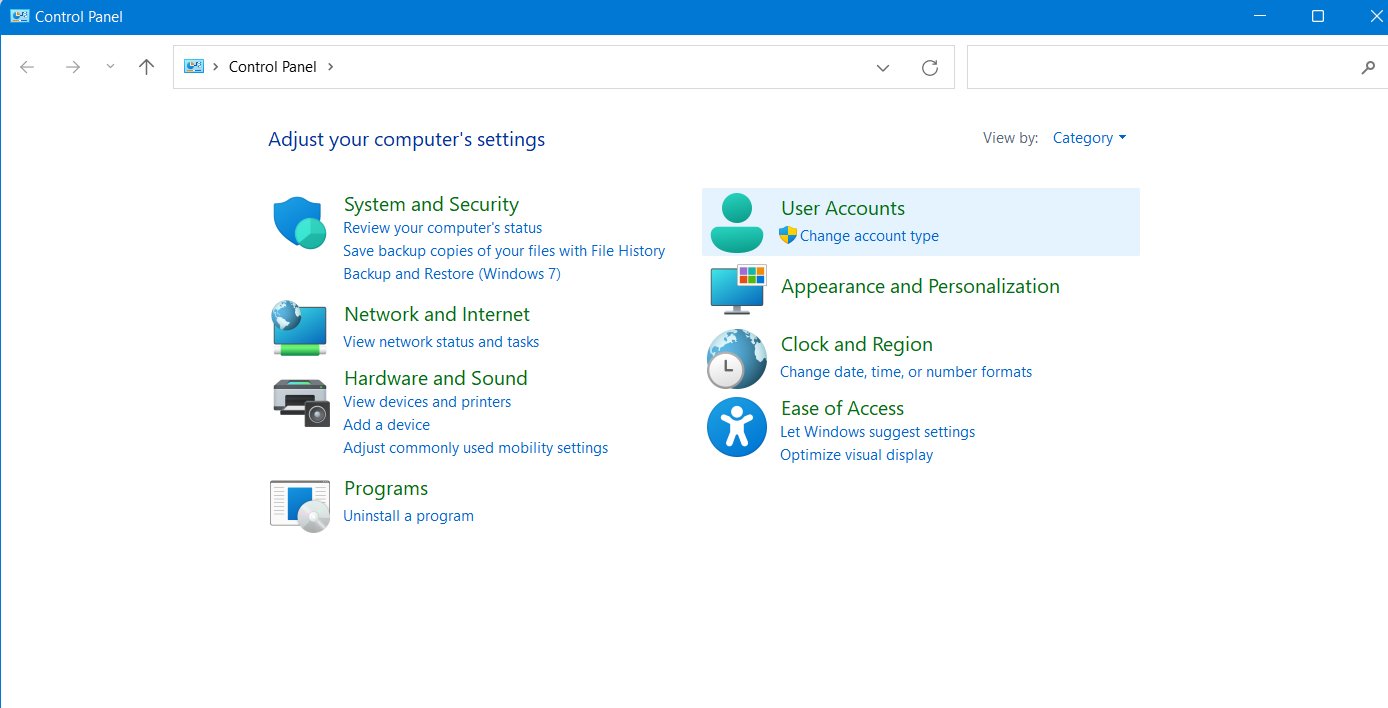Click the Appearance and Personalization icon
1388x708 pixels.
click(737, 289)
